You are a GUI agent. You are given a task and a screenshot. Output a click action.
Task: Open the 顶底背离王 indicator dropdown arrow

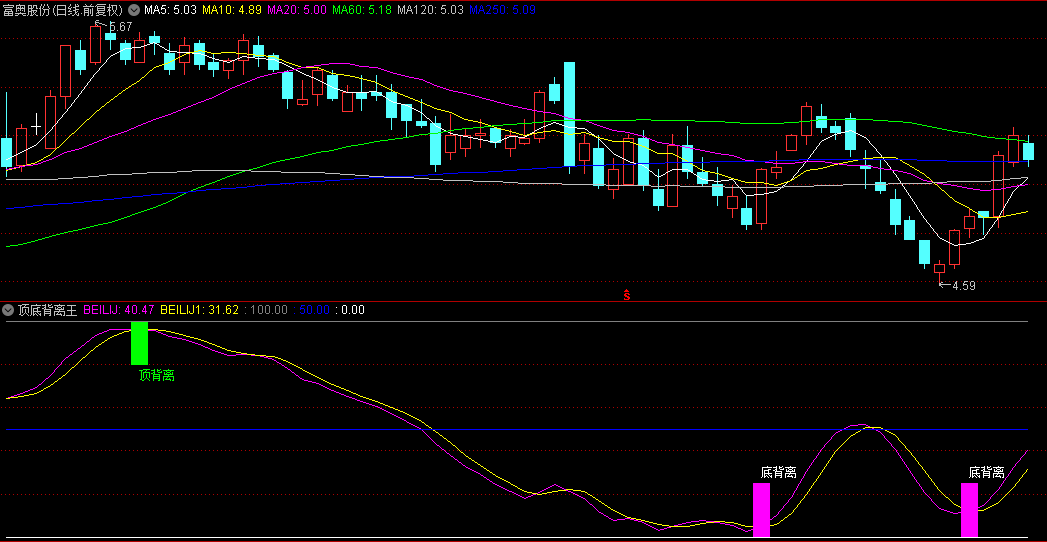point(8,310)
